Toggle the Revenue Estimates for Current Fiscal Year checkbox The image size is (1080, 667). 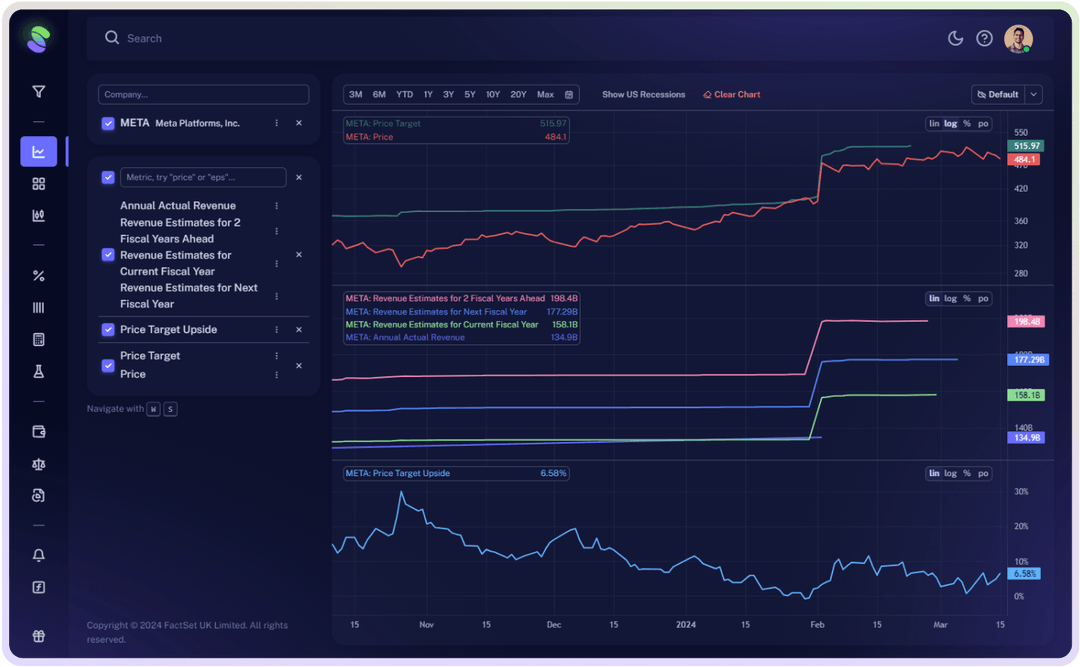click(108, 255)
